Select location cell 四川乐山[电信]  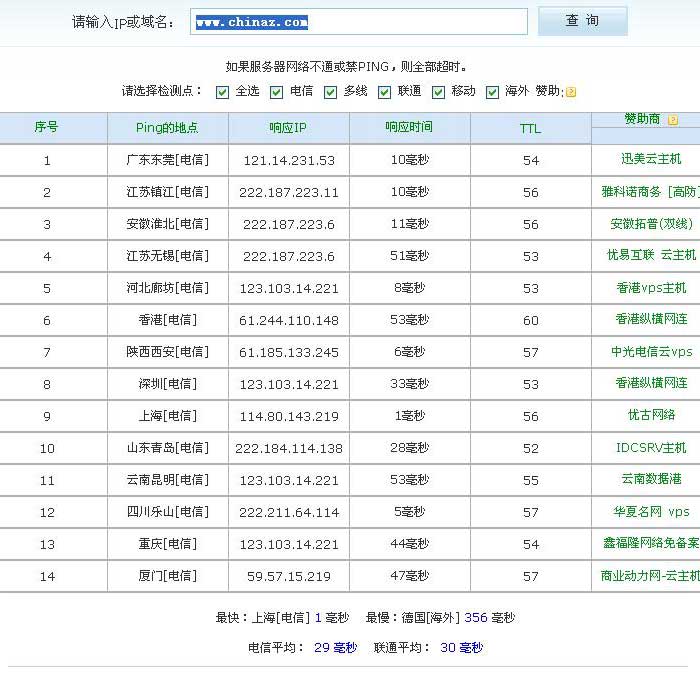[167, 512]
